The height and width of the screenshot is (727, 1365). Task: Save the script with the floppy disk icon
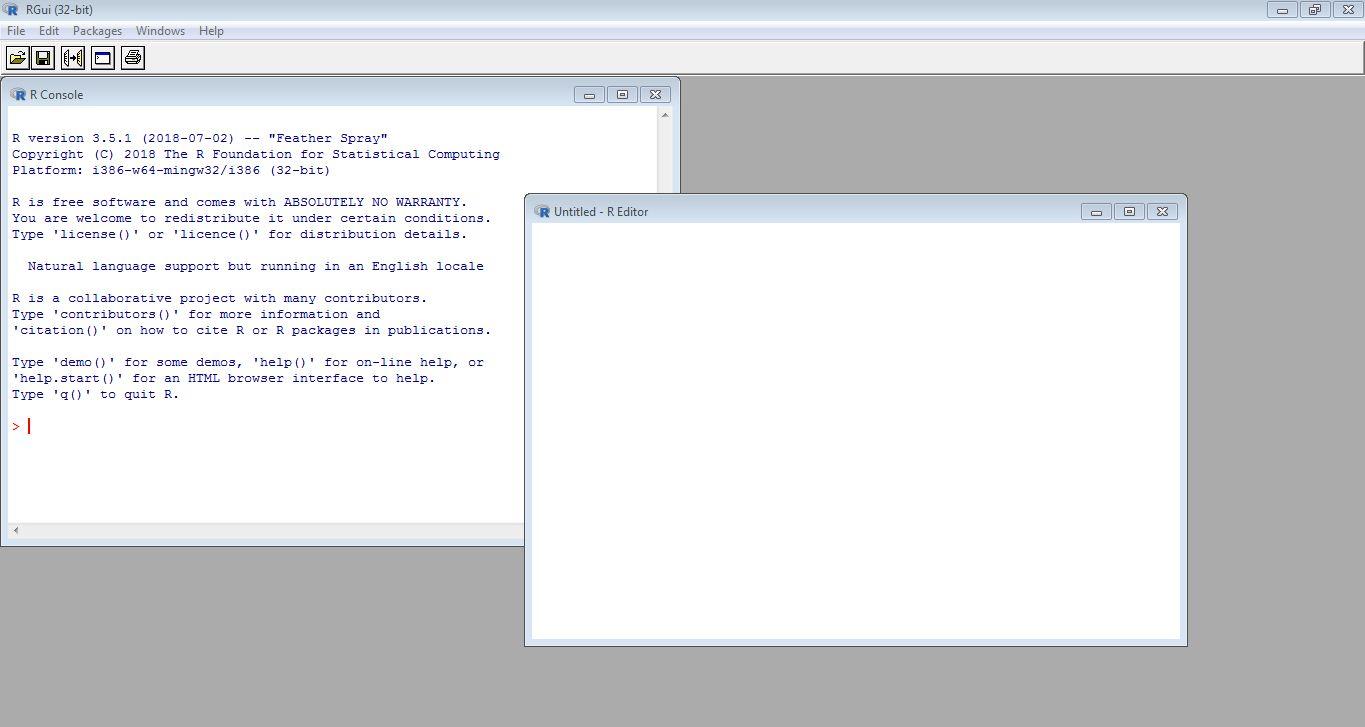43,57
